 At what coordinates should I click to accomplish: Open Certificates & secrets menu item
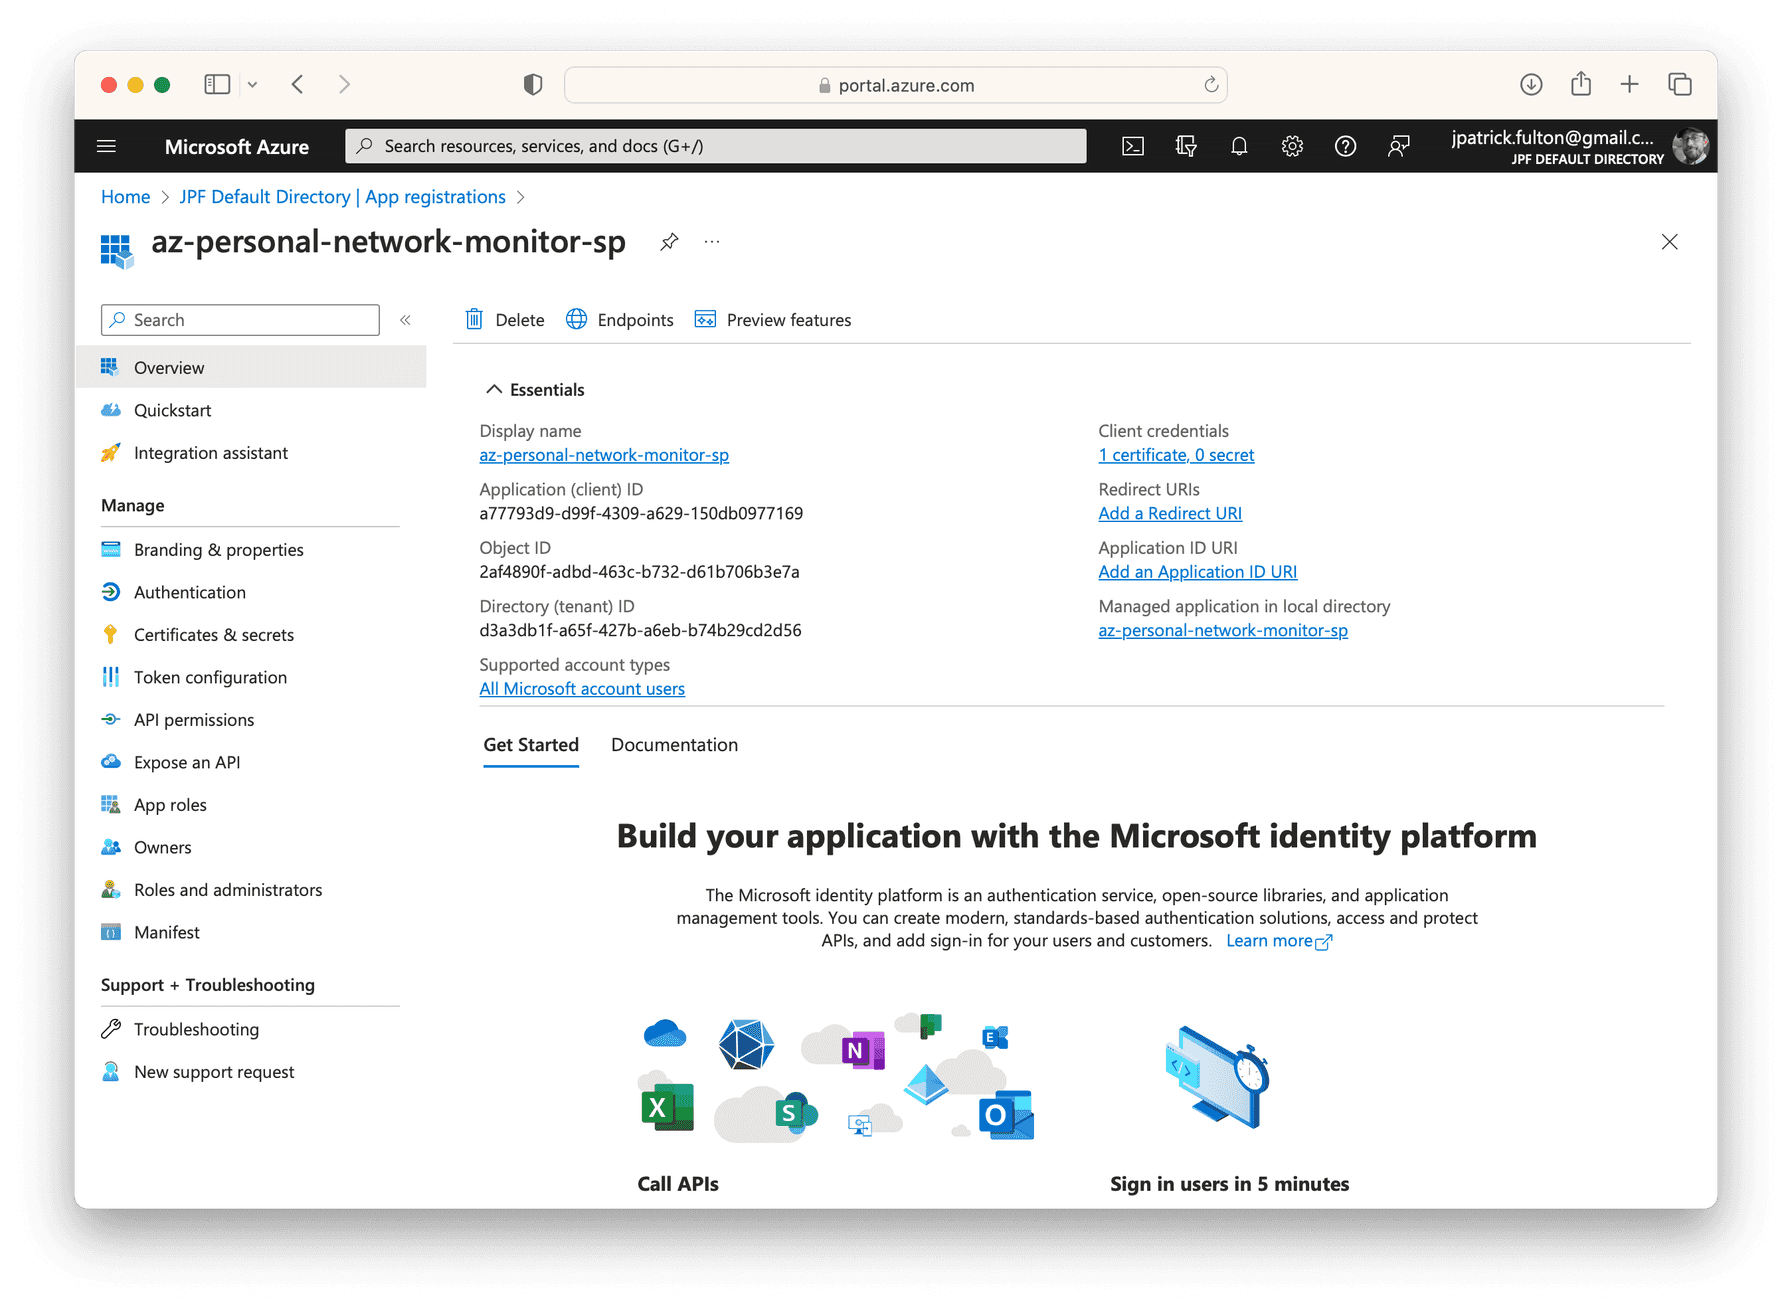click(x=213, y=635)
